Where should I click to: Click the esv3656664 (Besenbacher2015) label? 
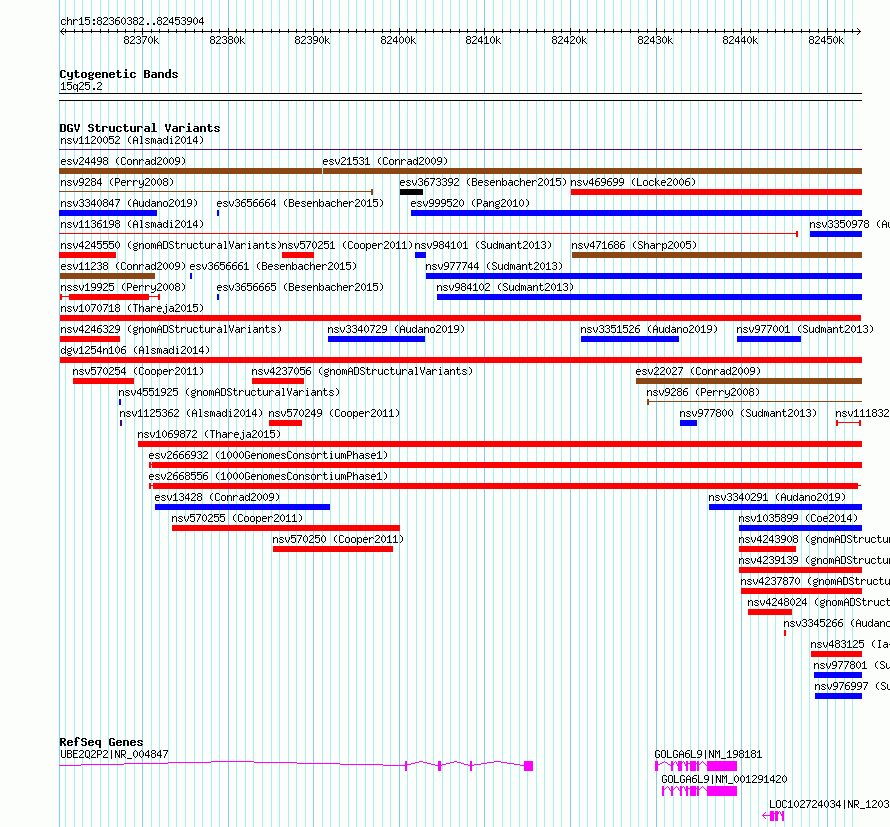click(300, 203)
